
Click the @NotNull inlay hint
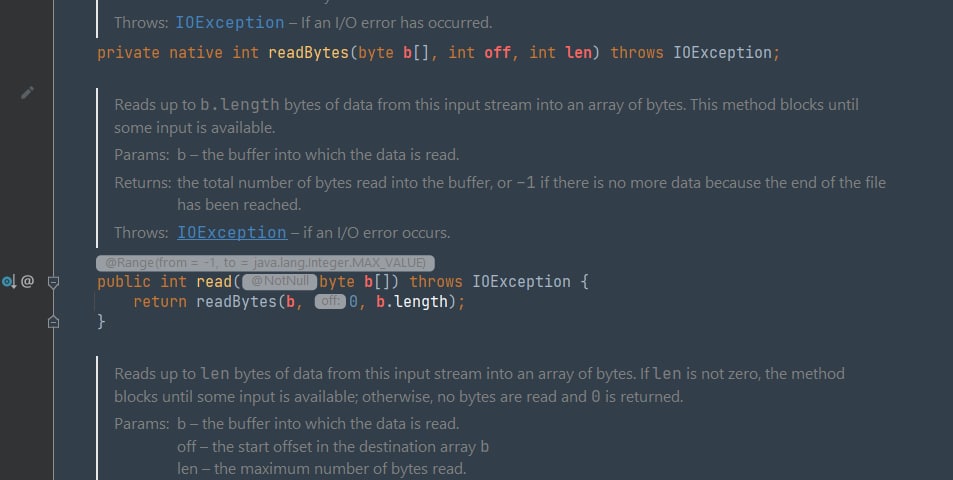coord(280,281)
